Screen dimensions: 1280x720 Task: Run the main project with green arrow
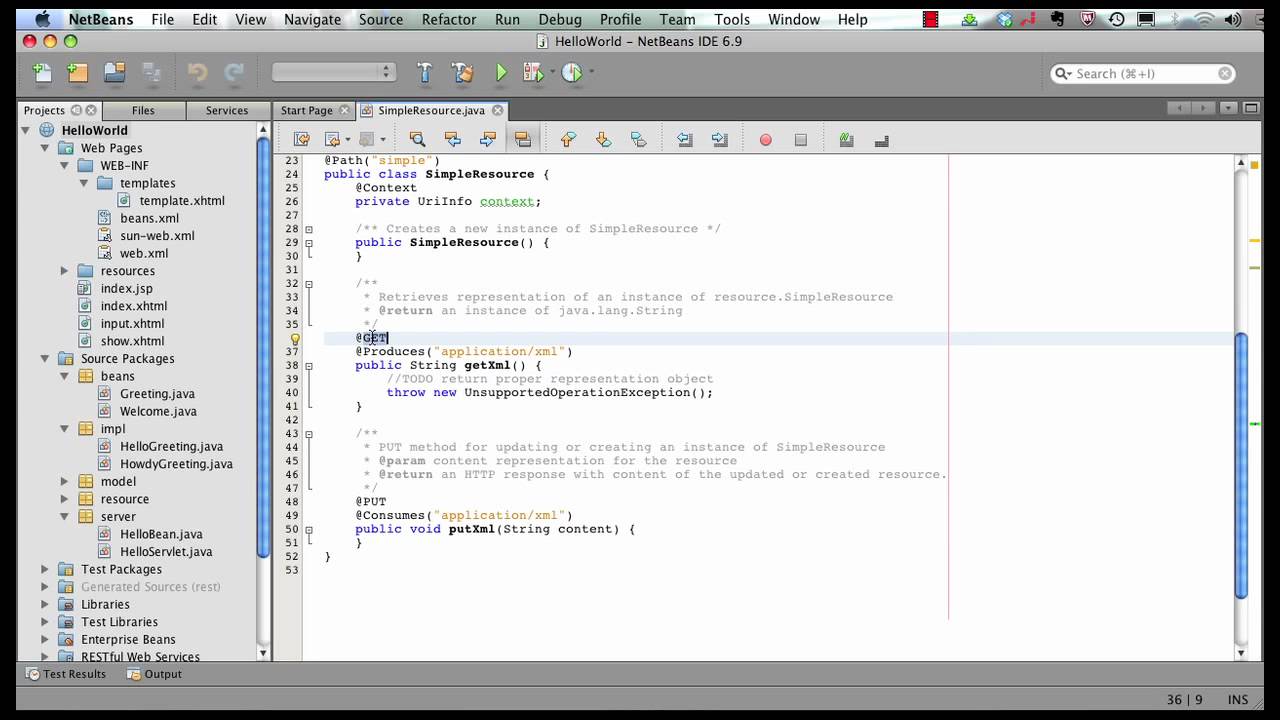(501, 72)
